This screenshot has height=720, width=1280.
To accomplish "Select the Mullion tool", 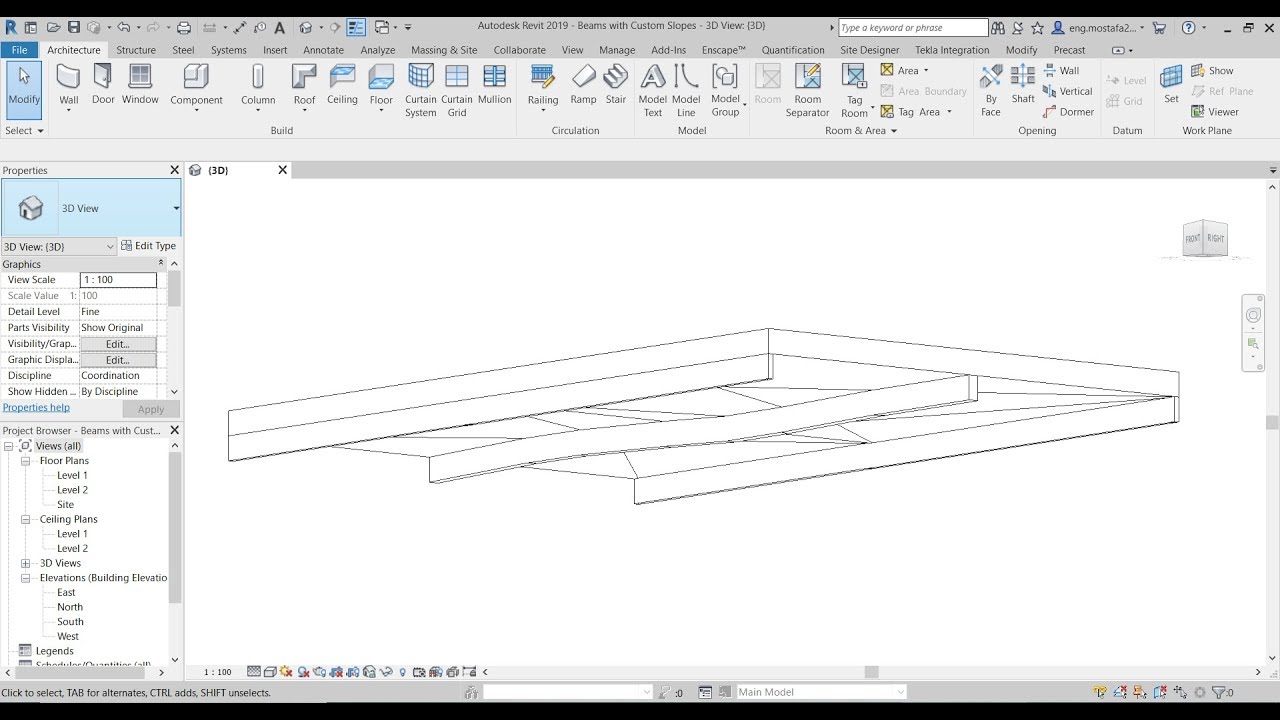I will 494,84.
